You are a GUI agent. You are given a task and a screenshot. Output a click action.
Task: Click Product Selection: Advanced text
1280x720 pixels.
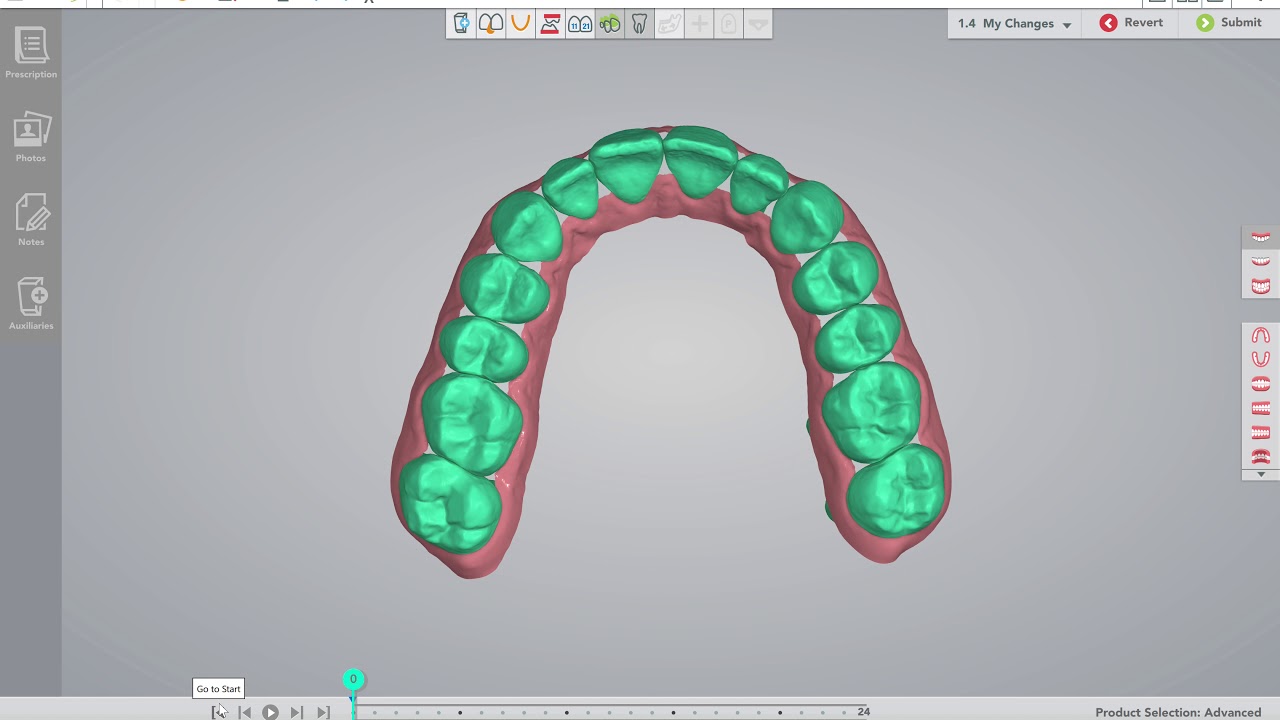[1178, 712]
